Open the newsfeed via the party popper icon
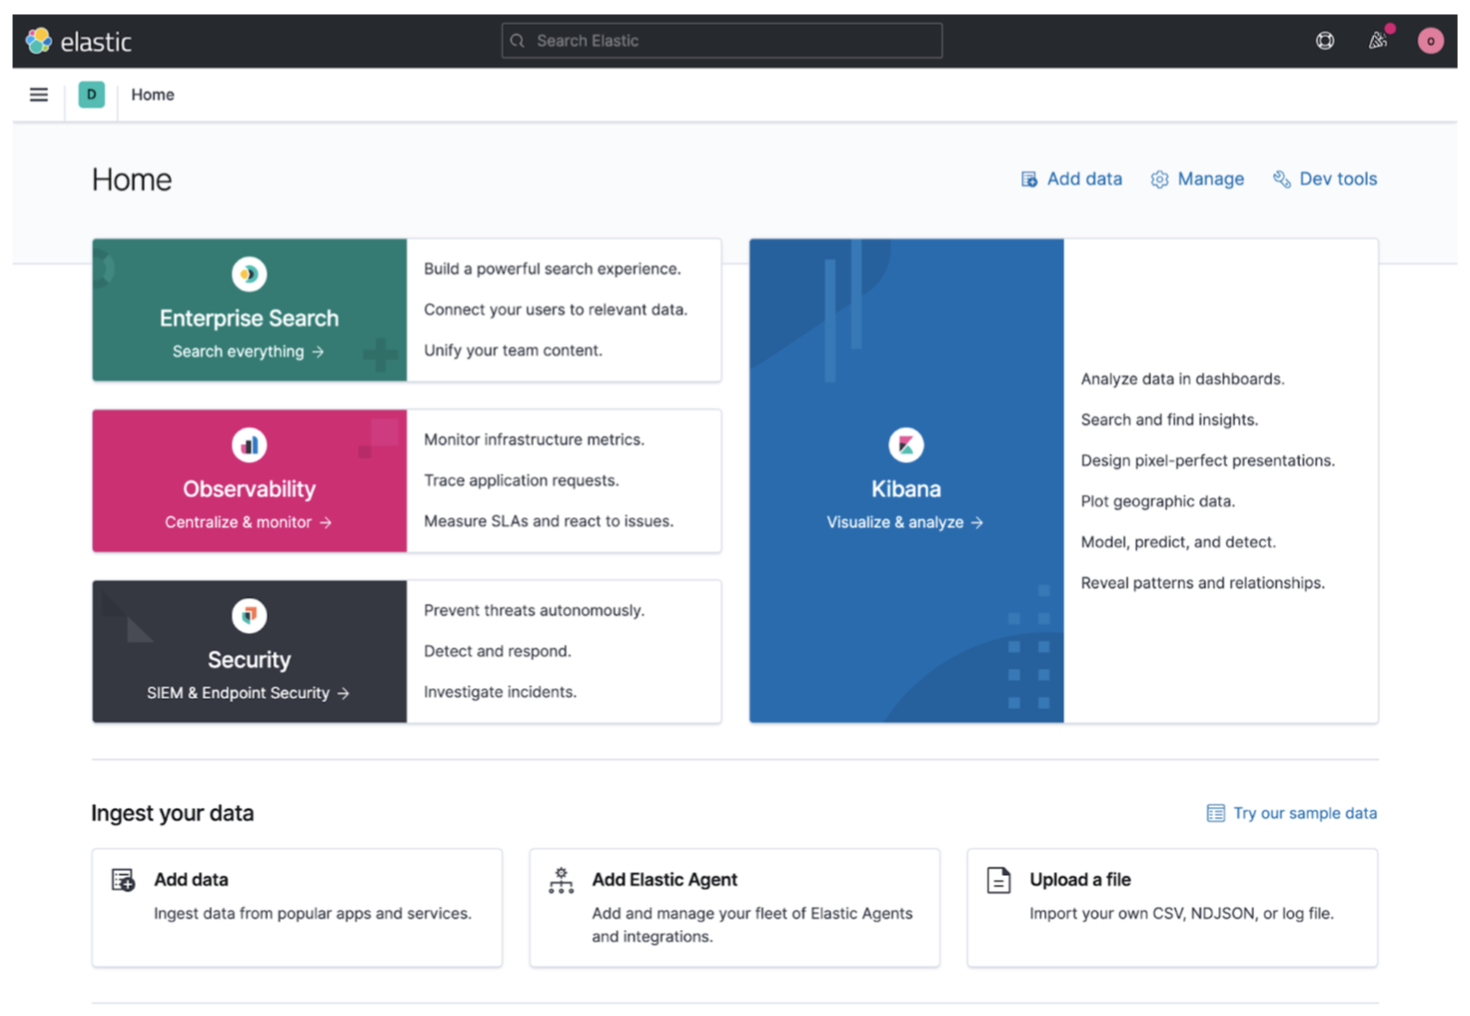Image resolution: width=1470 pixels, height=1016 pixels. click(1379, 40)
